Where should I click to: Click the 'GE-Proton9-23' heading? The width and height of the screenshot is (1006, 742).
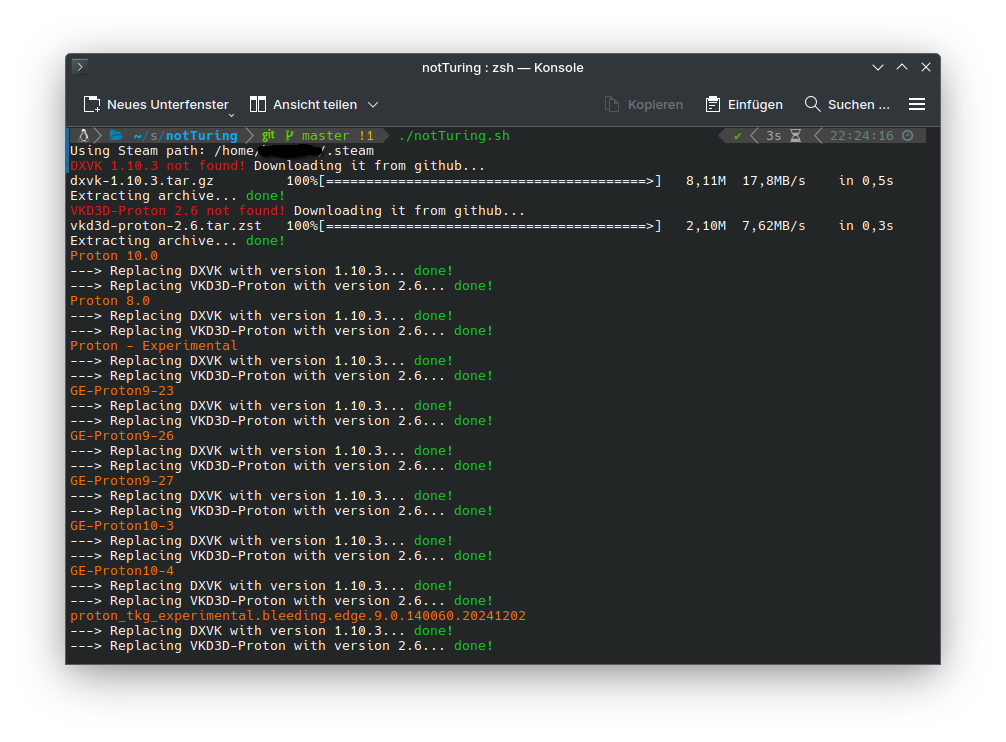click(122, 391)
